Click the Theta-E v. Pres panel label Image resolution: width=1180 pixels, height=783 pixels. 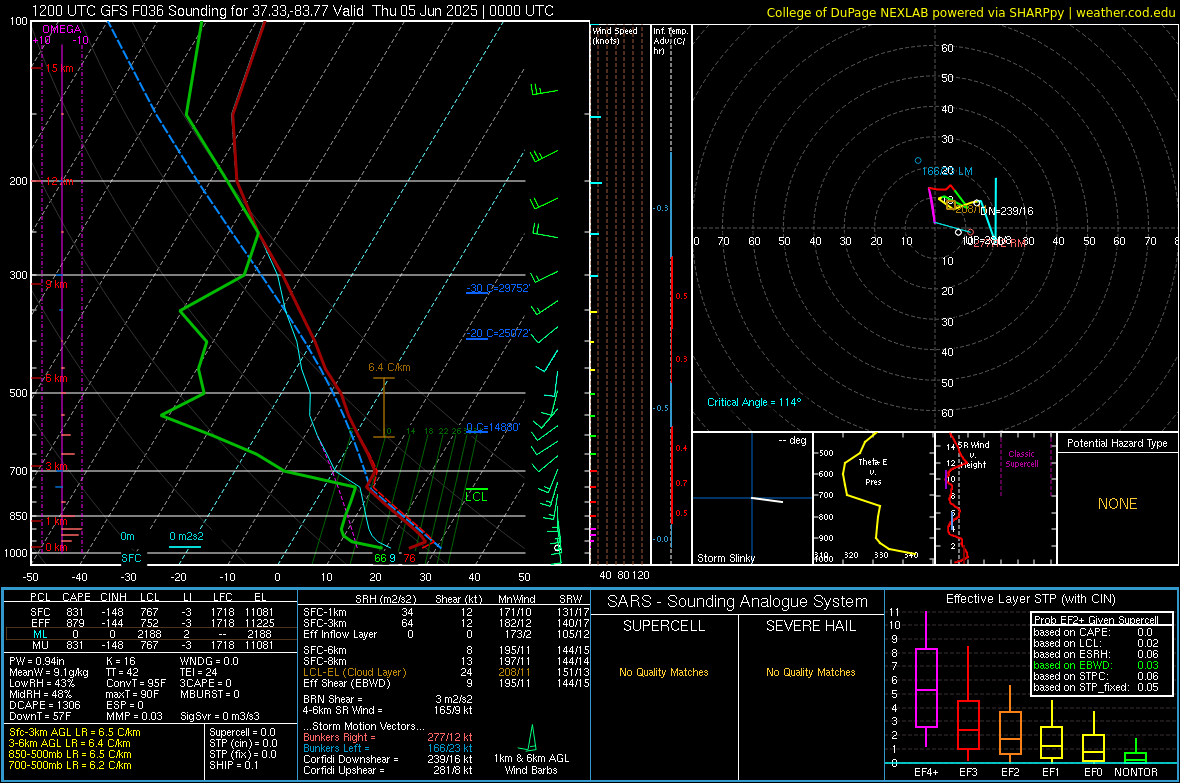click(x=873, y=471)
